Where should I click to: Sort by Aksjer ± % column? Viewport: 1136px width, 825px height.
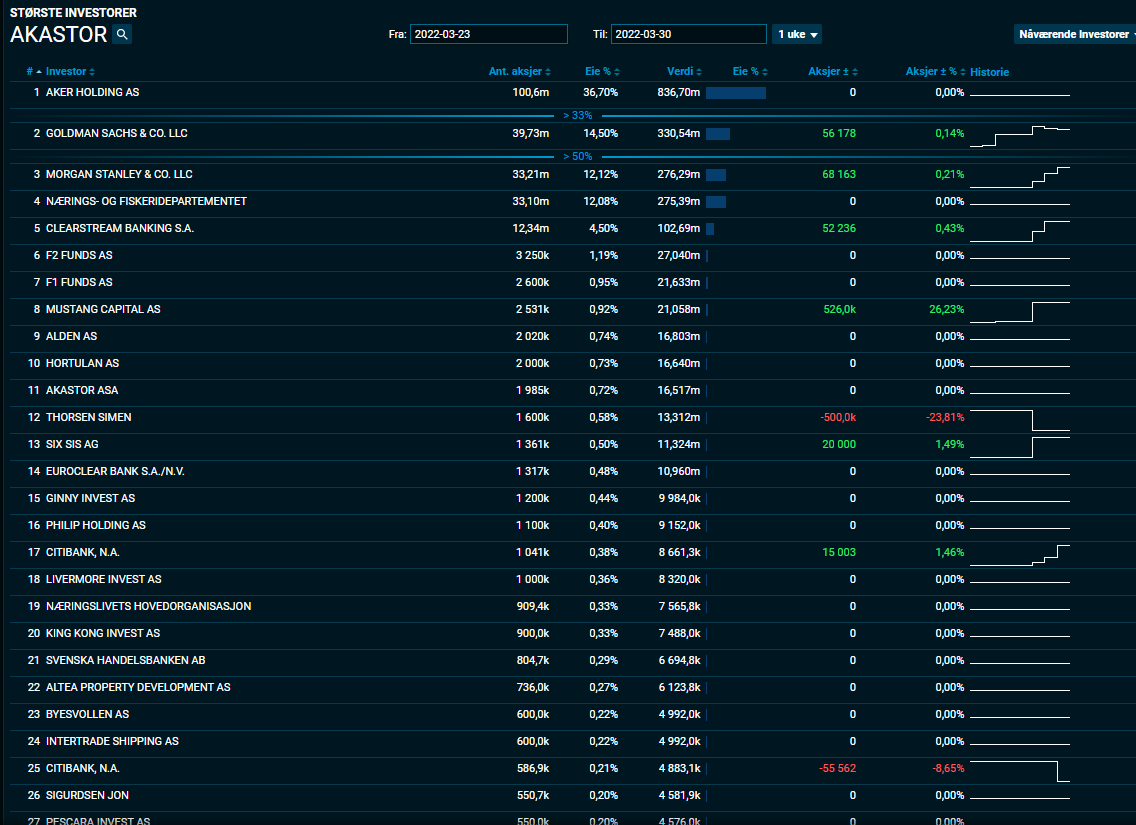coord(935,71)
